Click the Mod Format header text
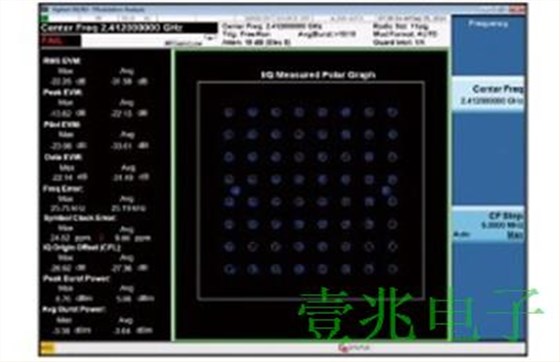Screen dimensions: 560x362 [x=405, y=34]
